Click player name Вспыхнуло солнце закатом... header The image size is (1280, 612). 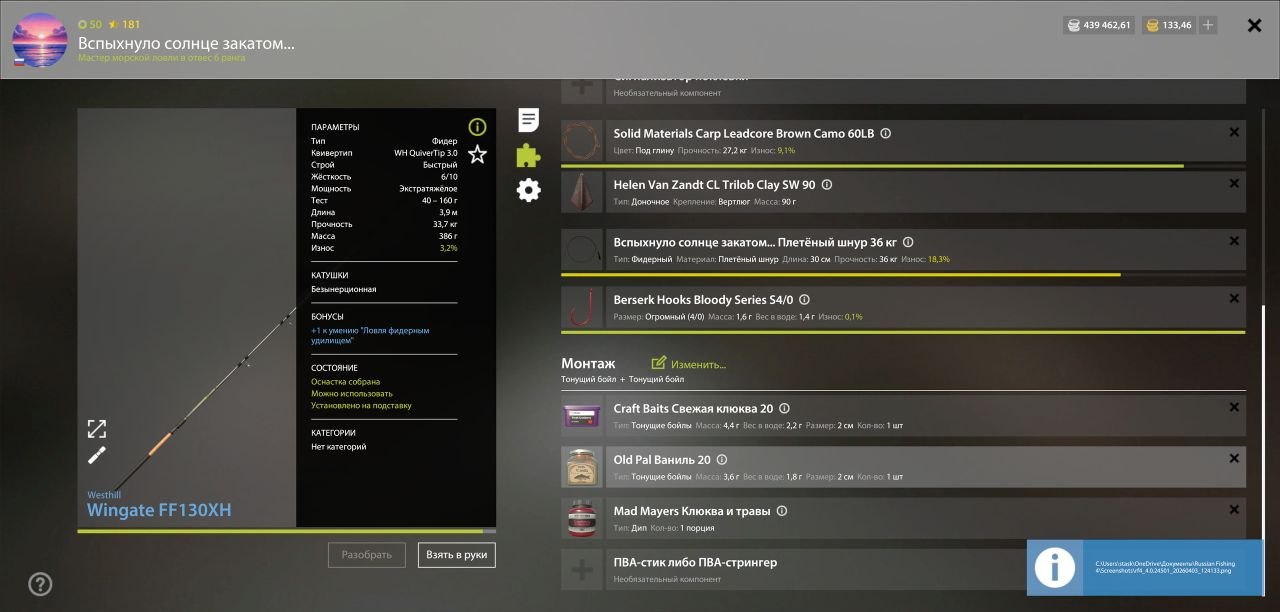tap(186, 43)
